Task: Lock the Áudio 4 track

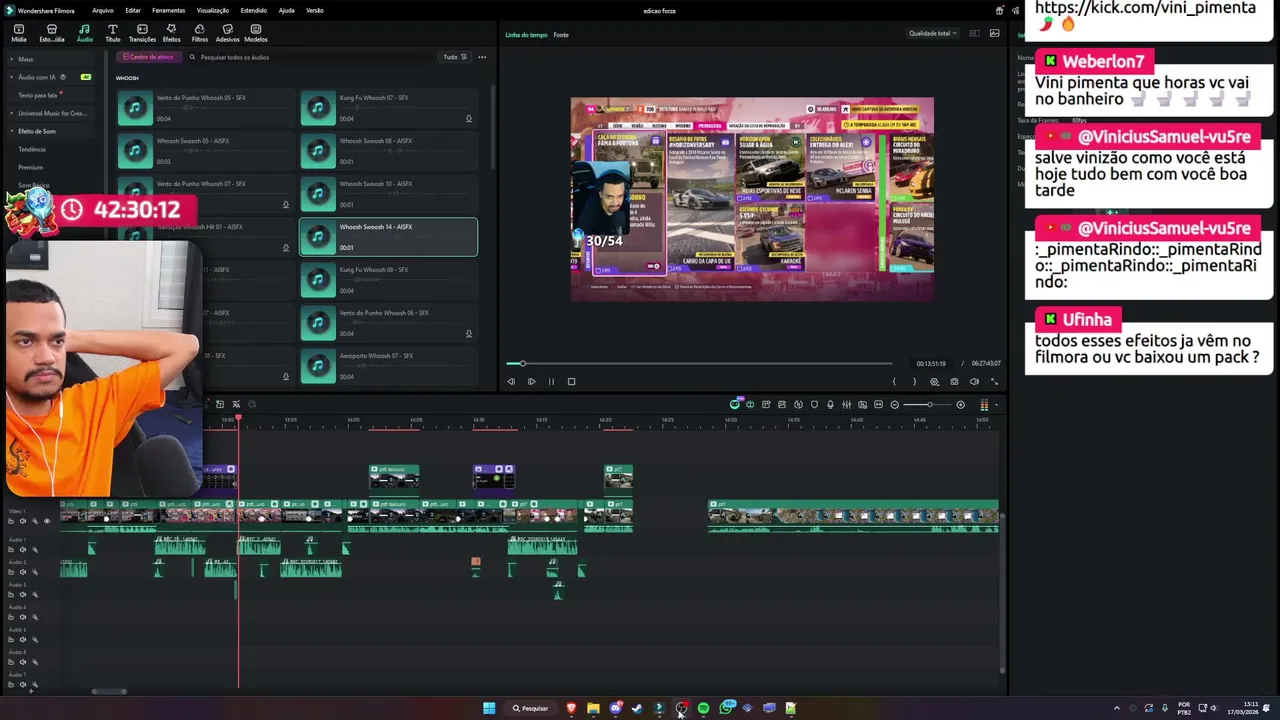Action: click(x=11, y=617)
